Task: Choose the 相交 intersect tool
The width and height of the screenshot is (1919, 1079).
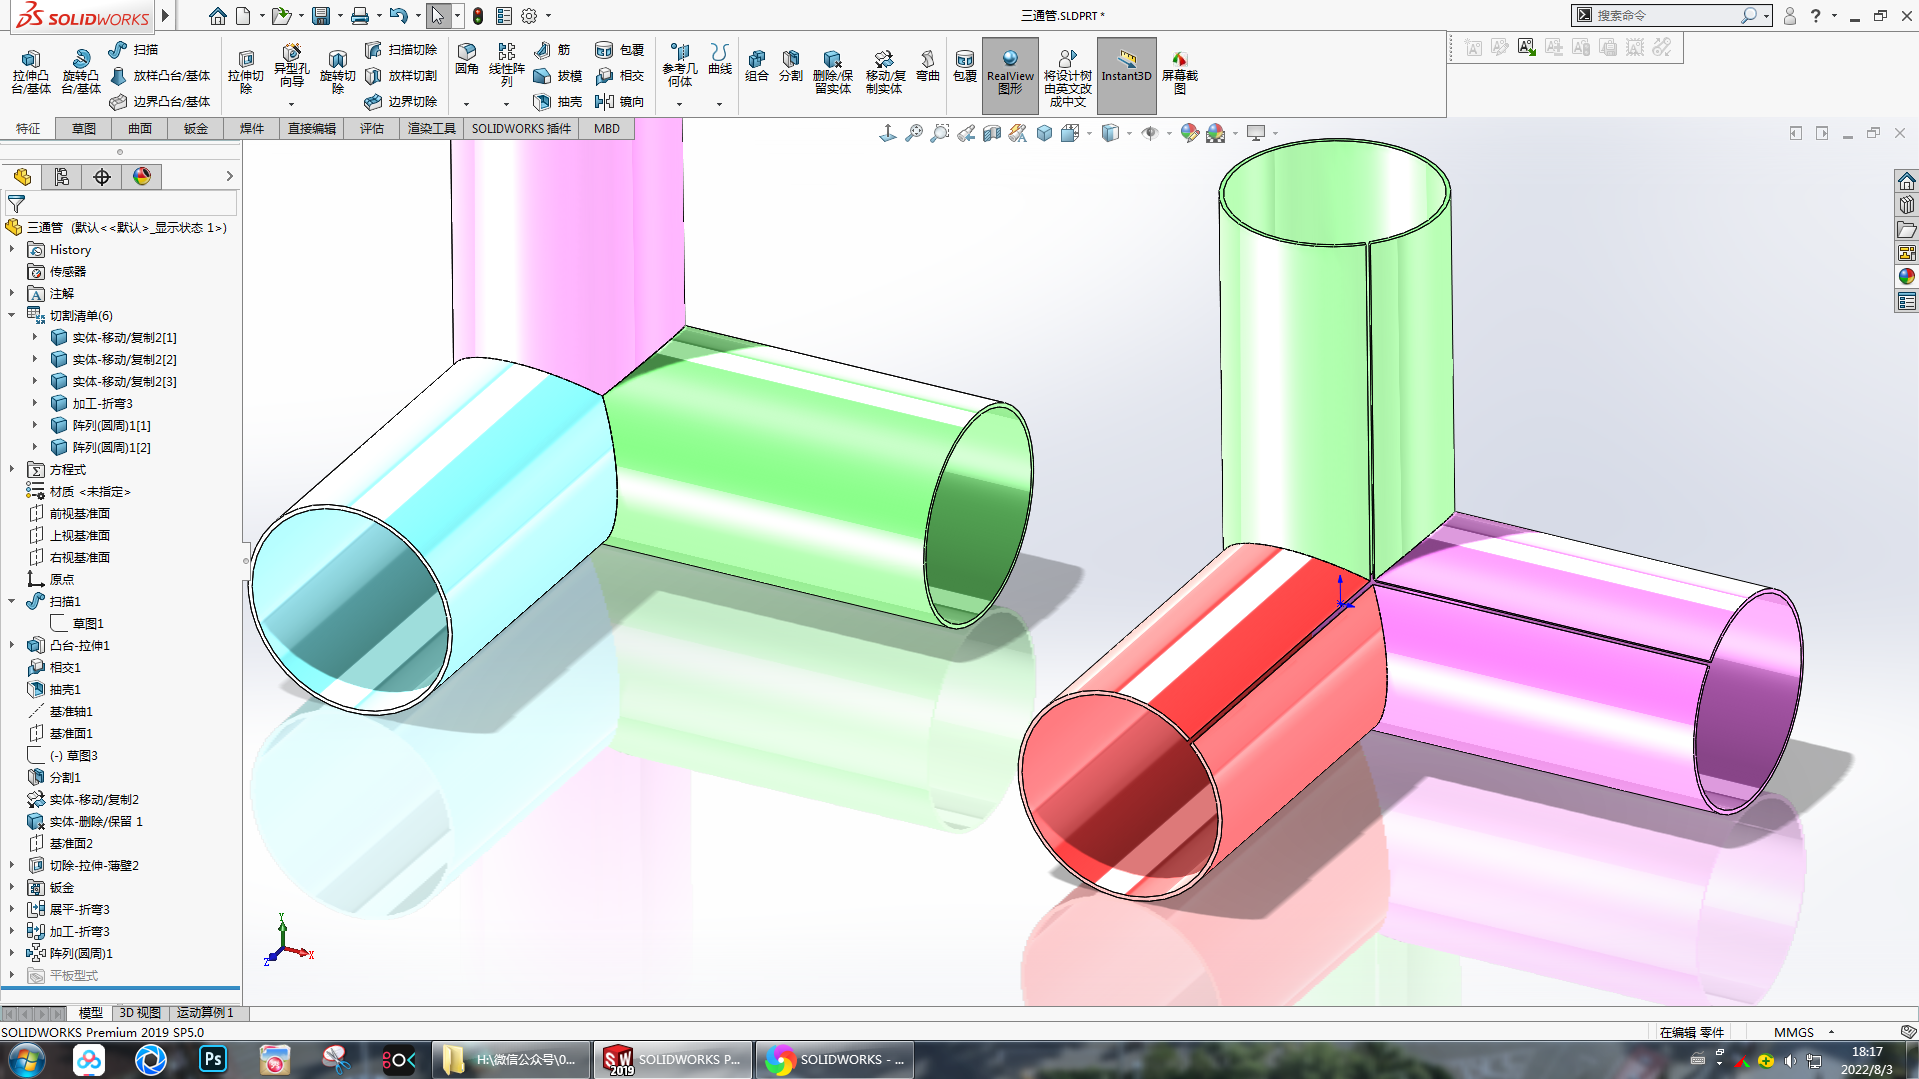Action: 619,75
